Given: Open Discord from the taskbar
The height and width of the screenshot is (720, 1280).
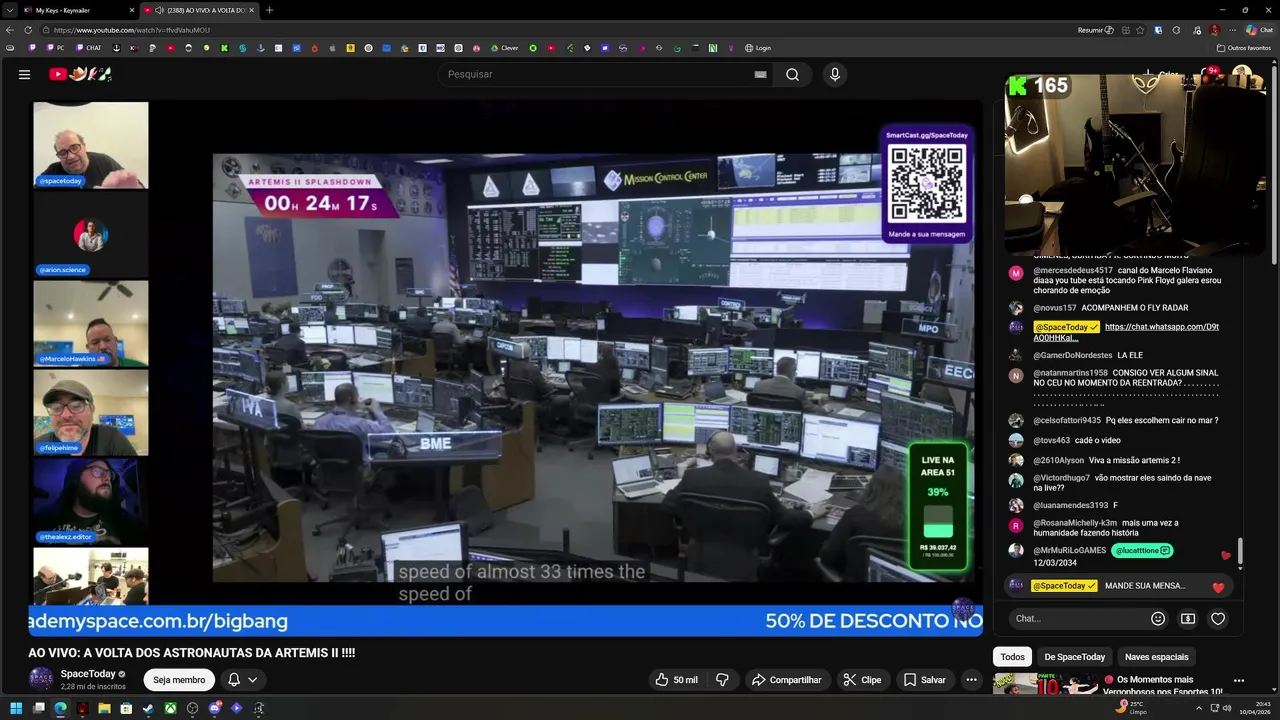Looking at the screenshot, I should click(214, 708).
